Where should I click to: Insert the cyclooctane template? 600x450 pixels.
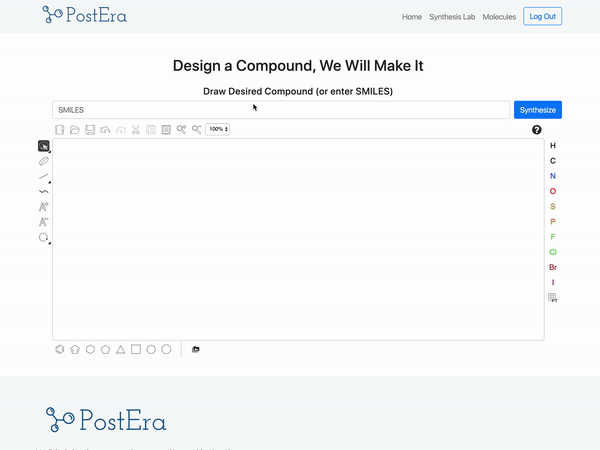pos(166,349)
